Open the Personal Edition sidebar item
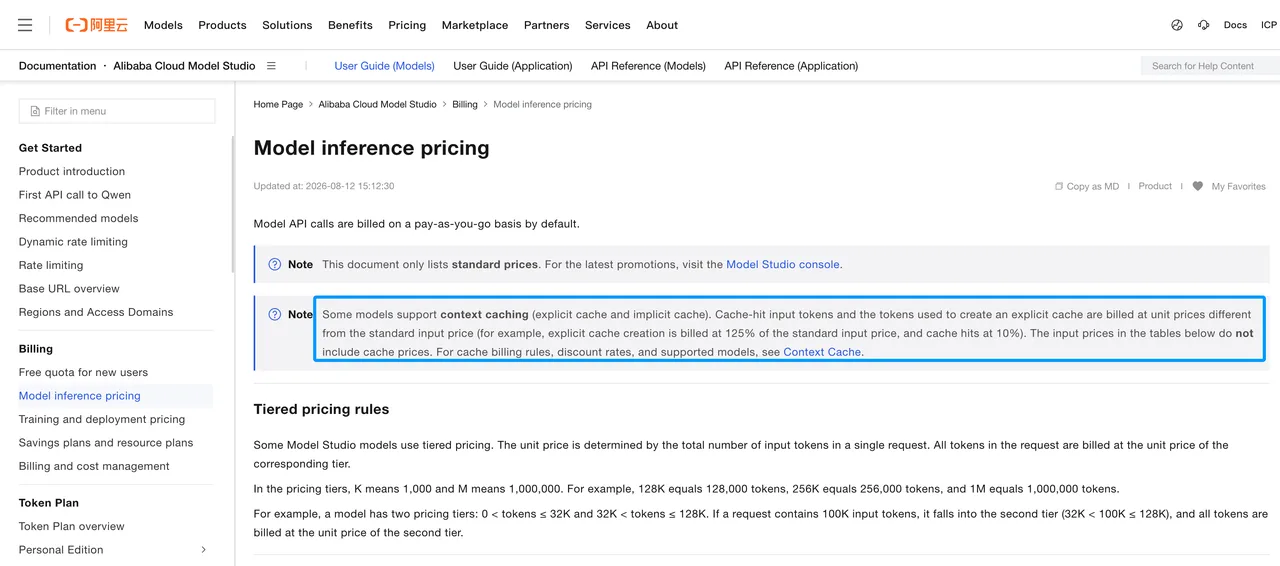1280x566 pixels. click(61, 550)
